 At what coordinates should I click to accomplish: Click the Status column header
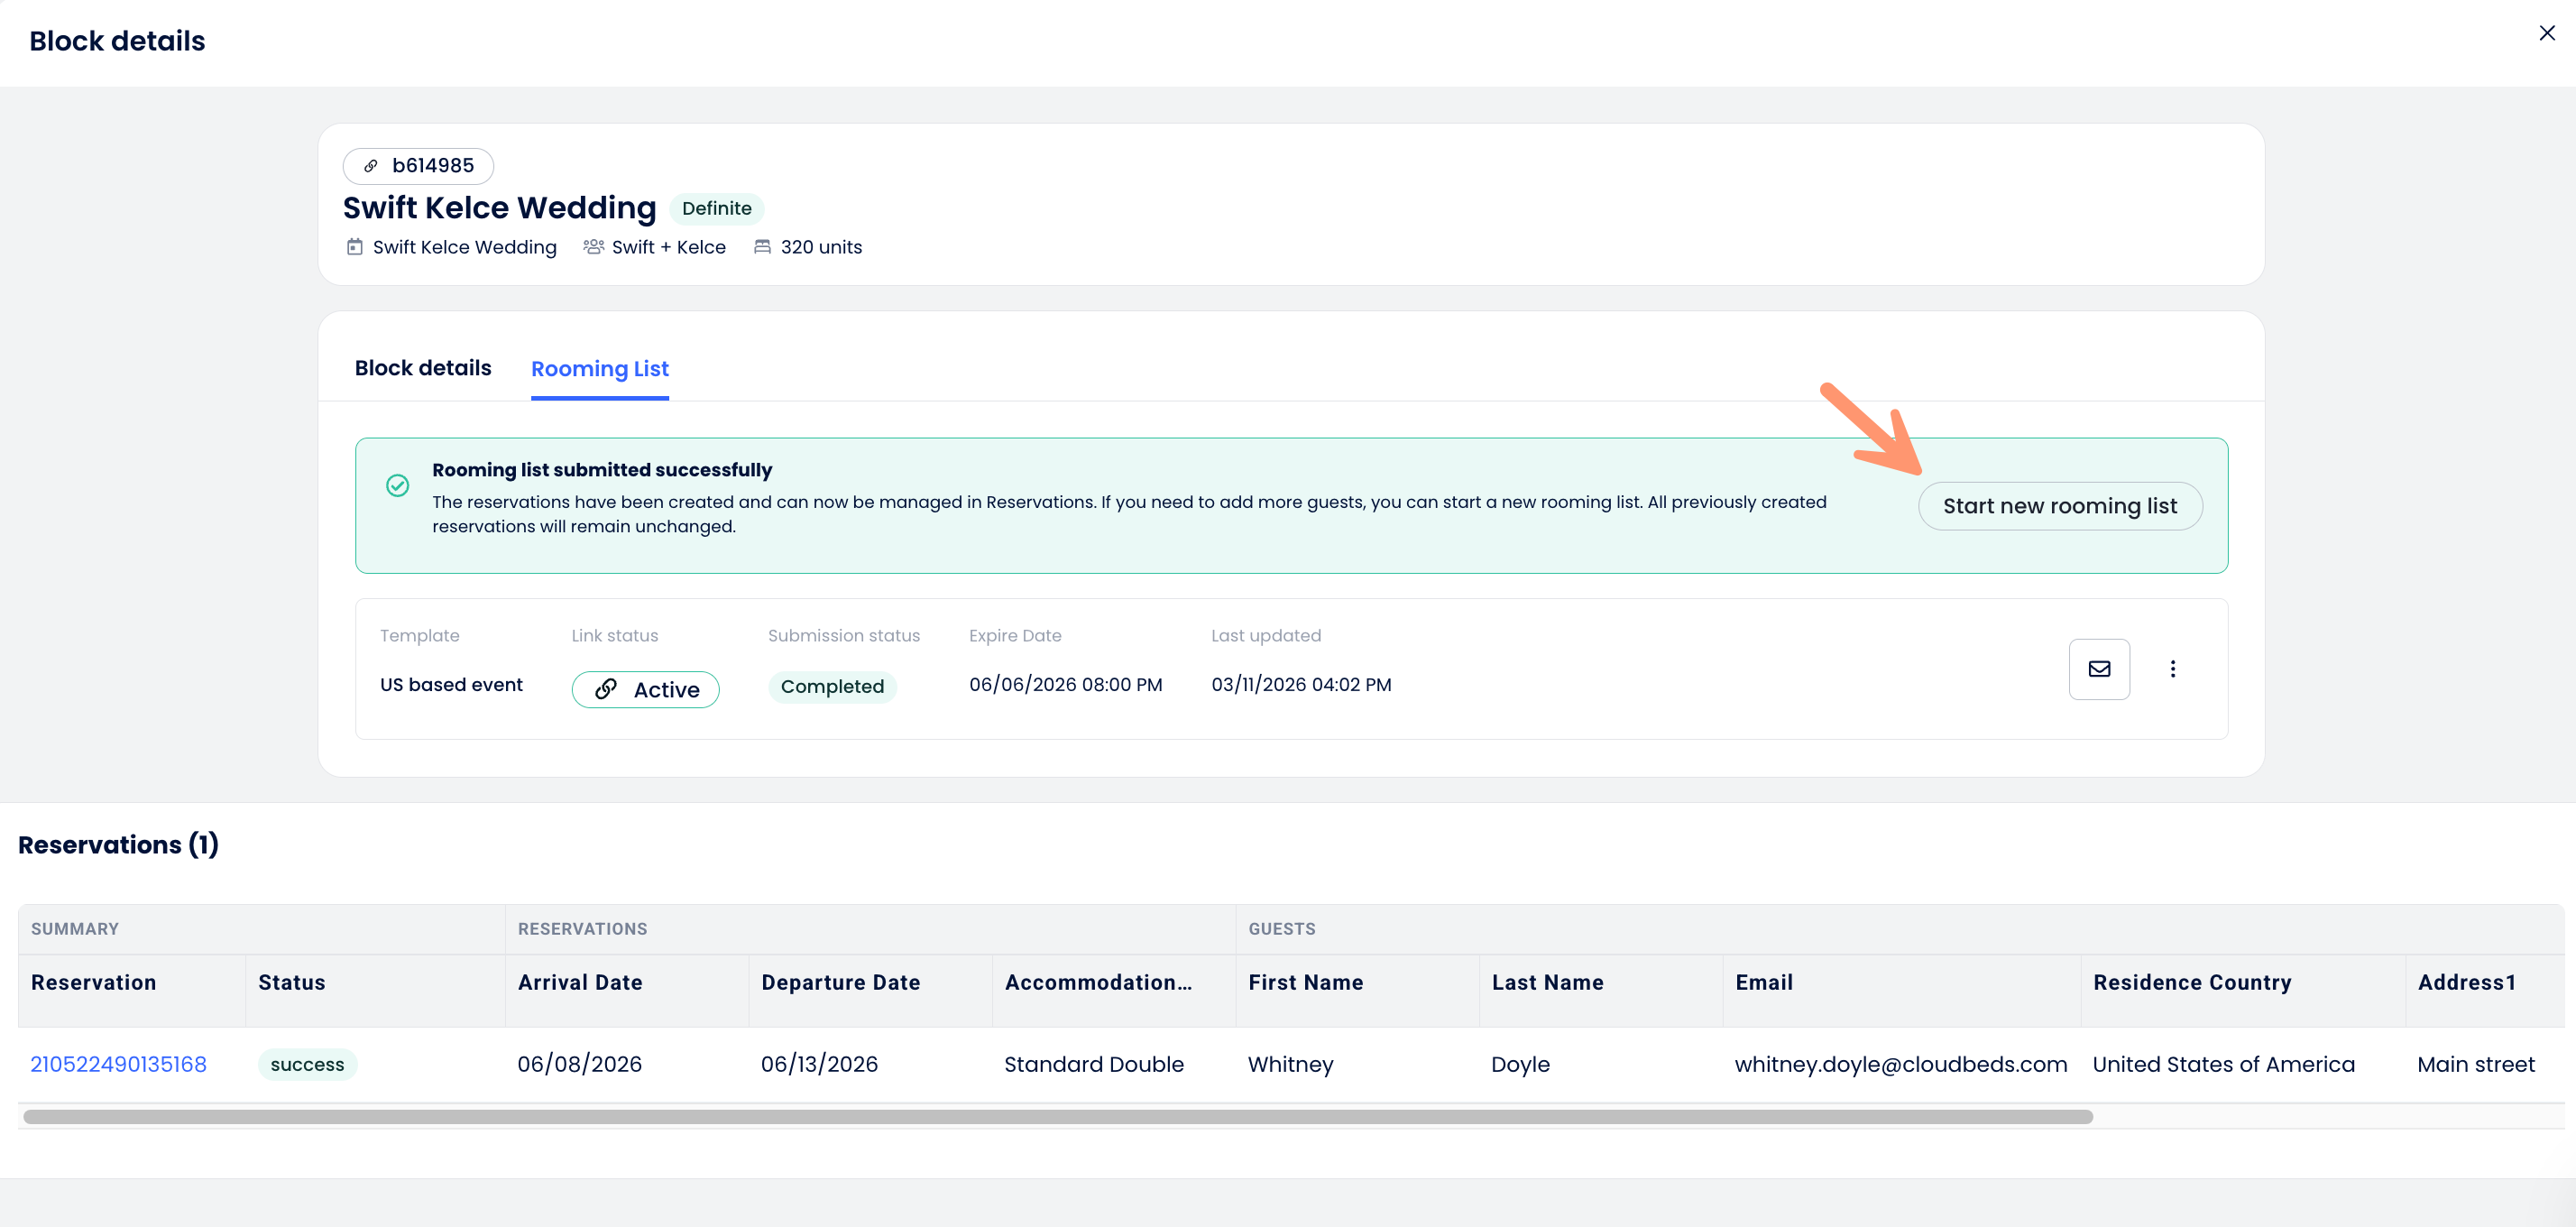291,982
